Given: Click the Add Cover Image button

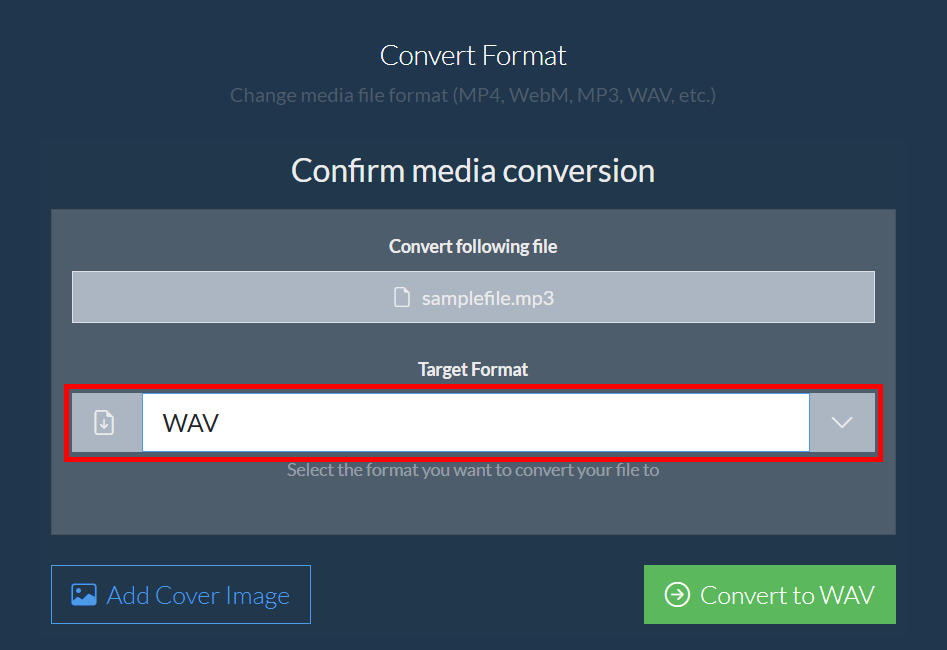Looking at the screenshot, I should click(181, 594).
